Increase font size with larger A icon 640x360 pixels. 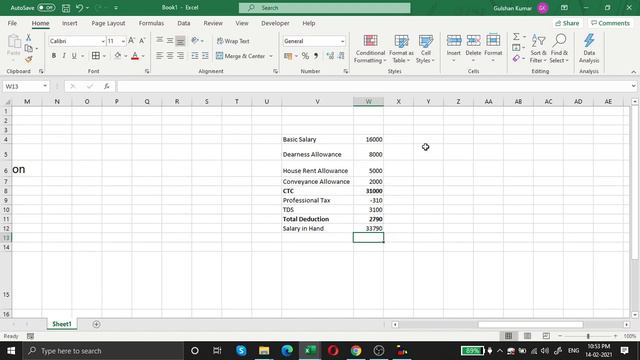pos(131,41)
